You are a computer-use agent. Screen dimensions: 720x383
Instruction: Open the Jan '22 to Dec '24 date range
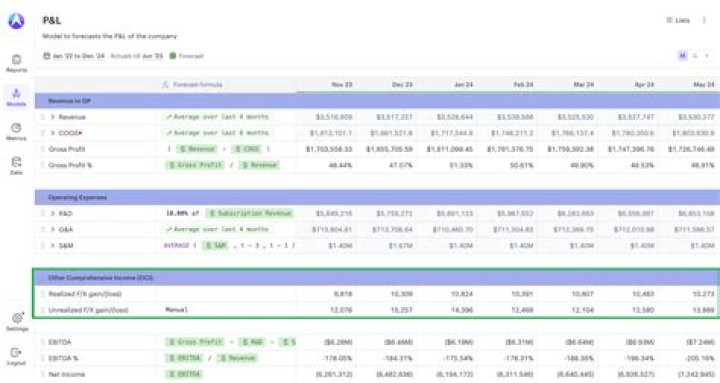[74, 56]
